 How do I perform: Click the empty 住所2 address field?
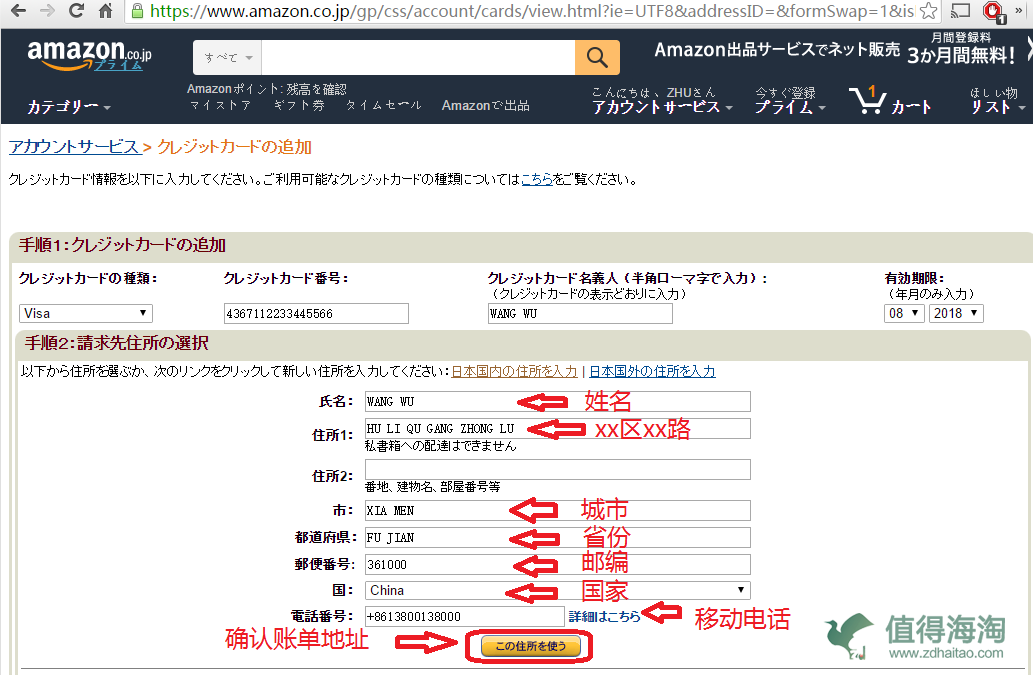(557, 470)
